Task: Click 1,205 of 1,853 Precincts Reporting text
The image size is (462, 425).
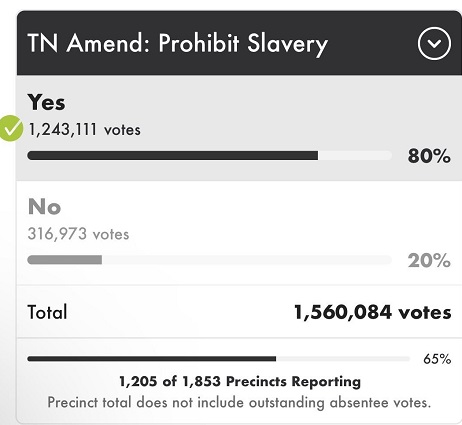Action: click(240, 381)
